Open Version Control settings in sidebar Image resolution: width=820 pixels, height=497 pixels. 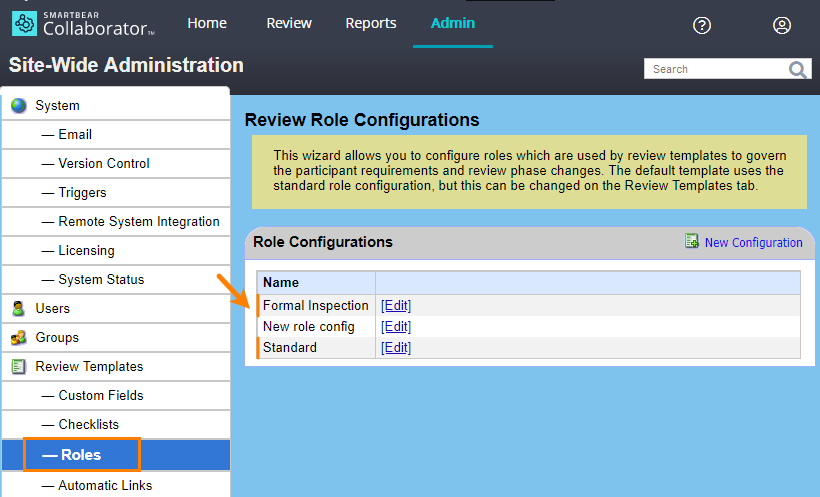tap(104, 163)
